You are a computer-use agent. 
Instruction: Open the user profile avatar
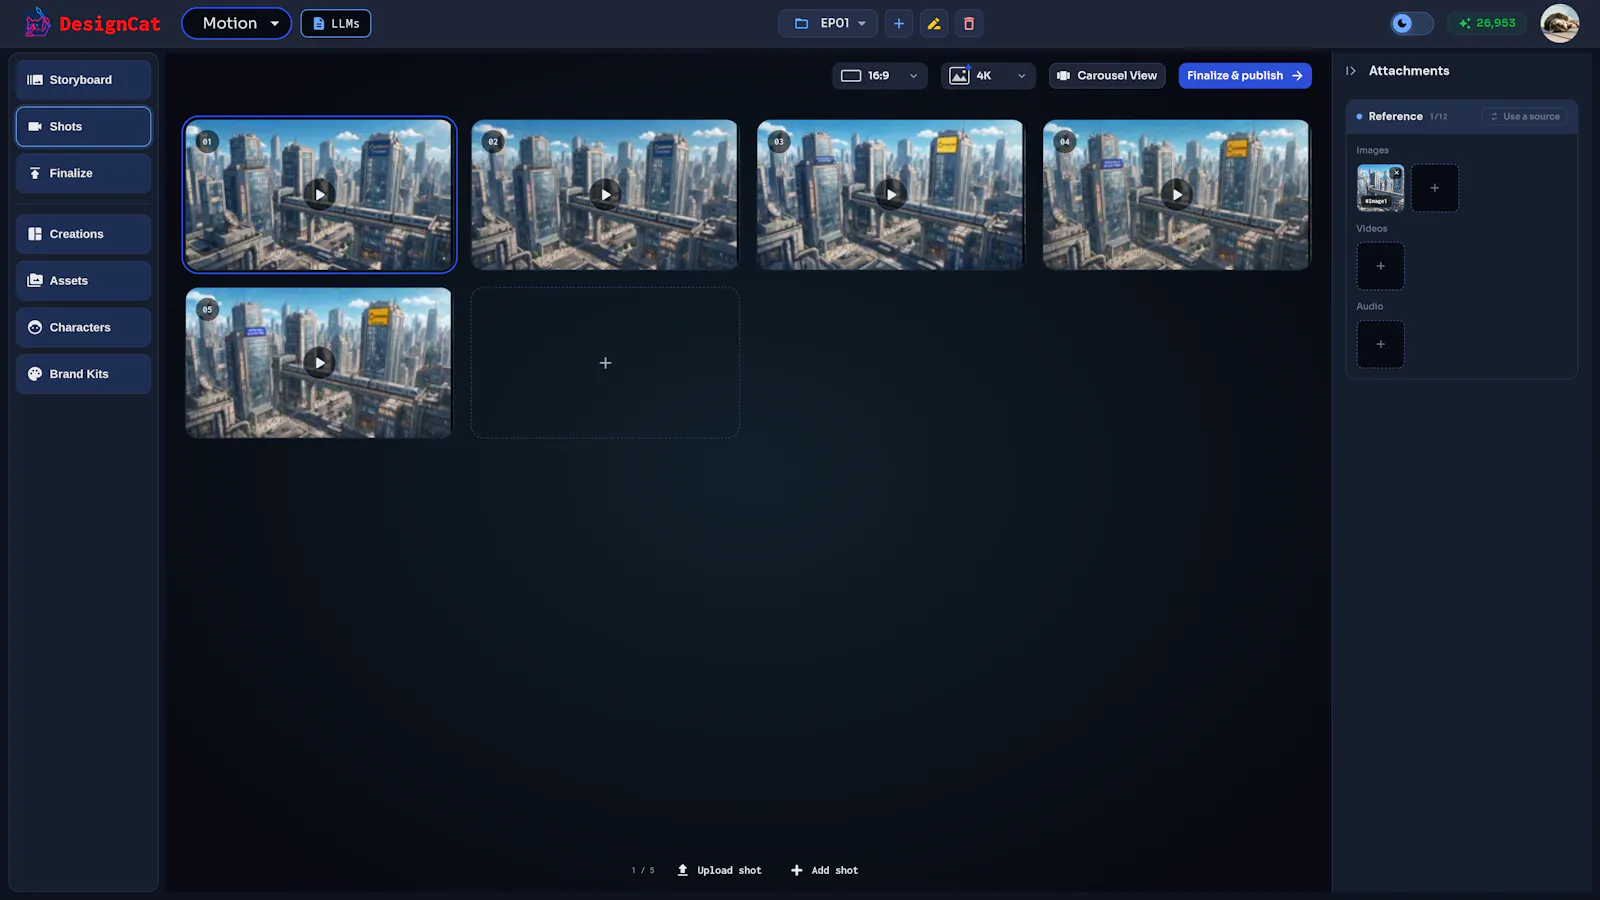[x=1560, y=23]
